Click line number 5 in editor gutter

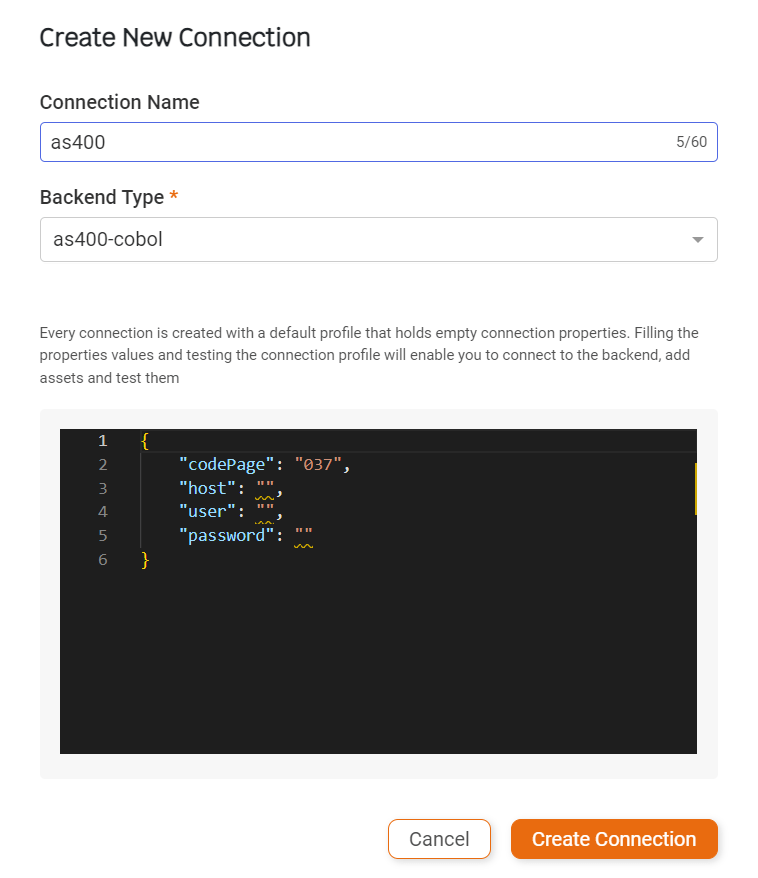pyautogui.click(x=102, y=536)
